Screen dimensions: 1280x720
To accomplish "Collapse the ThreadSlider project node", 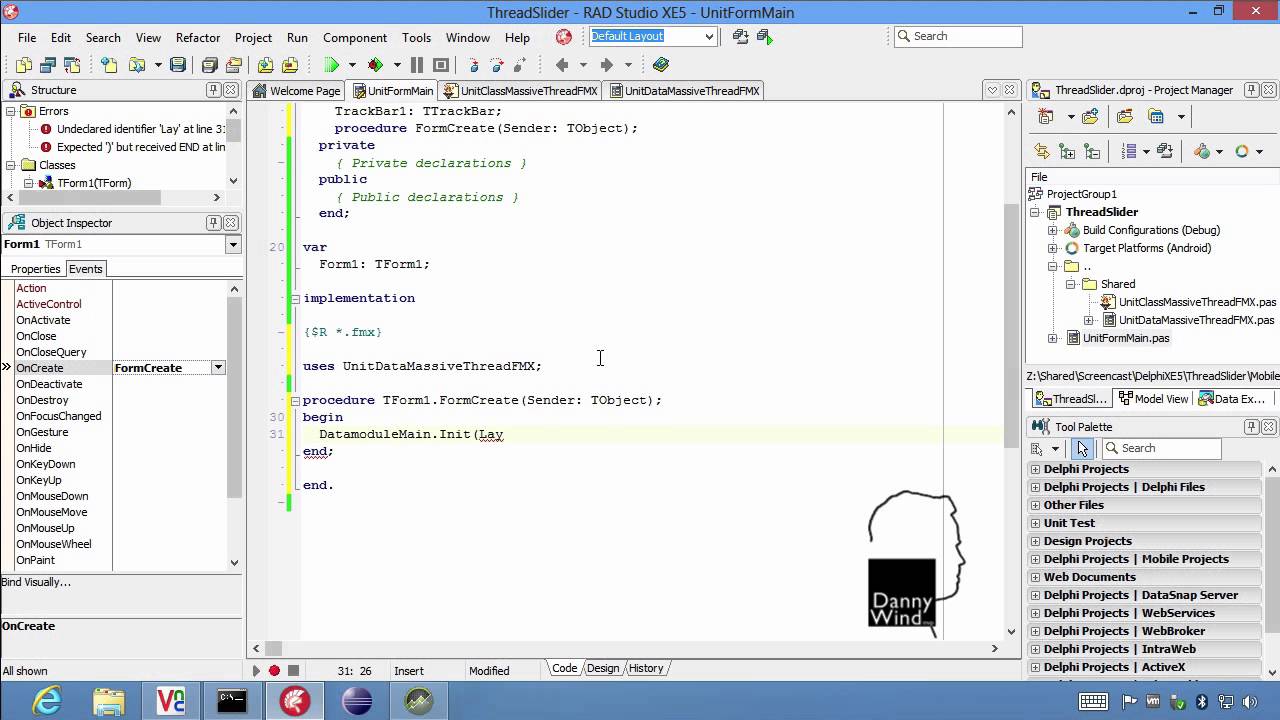I will 1036,212.
